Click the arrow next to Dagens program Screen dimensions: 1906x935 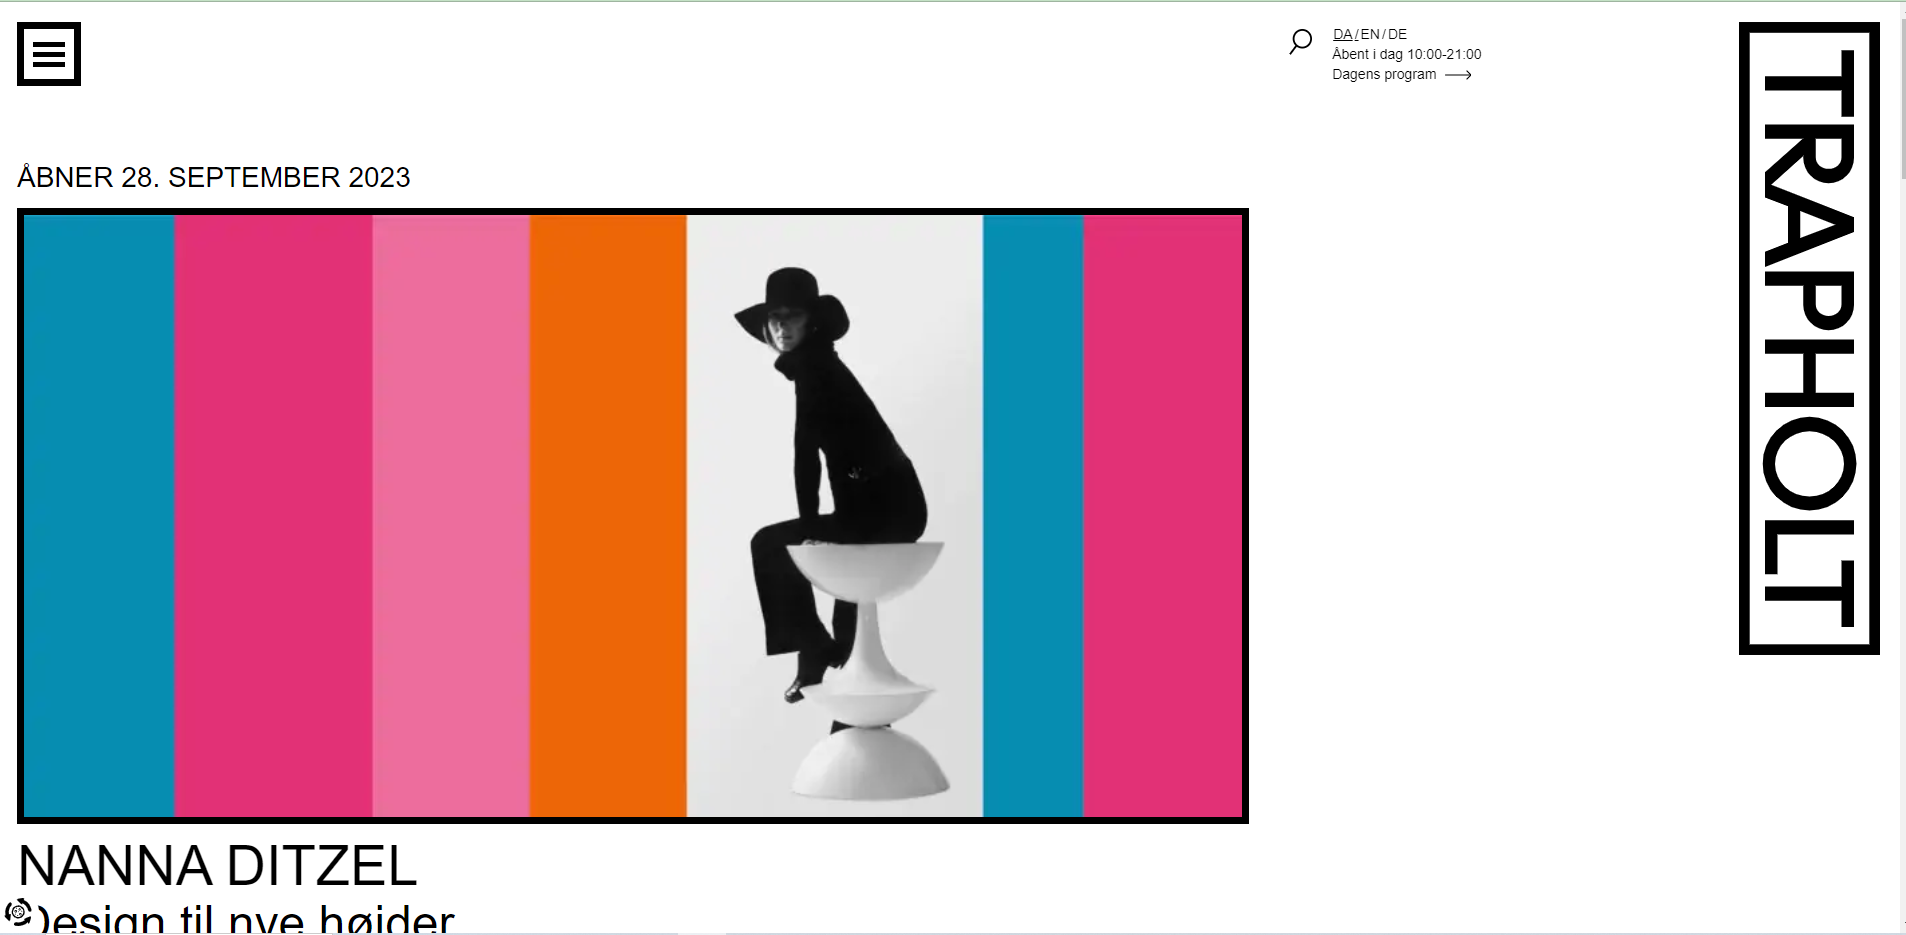(1458, 75)
